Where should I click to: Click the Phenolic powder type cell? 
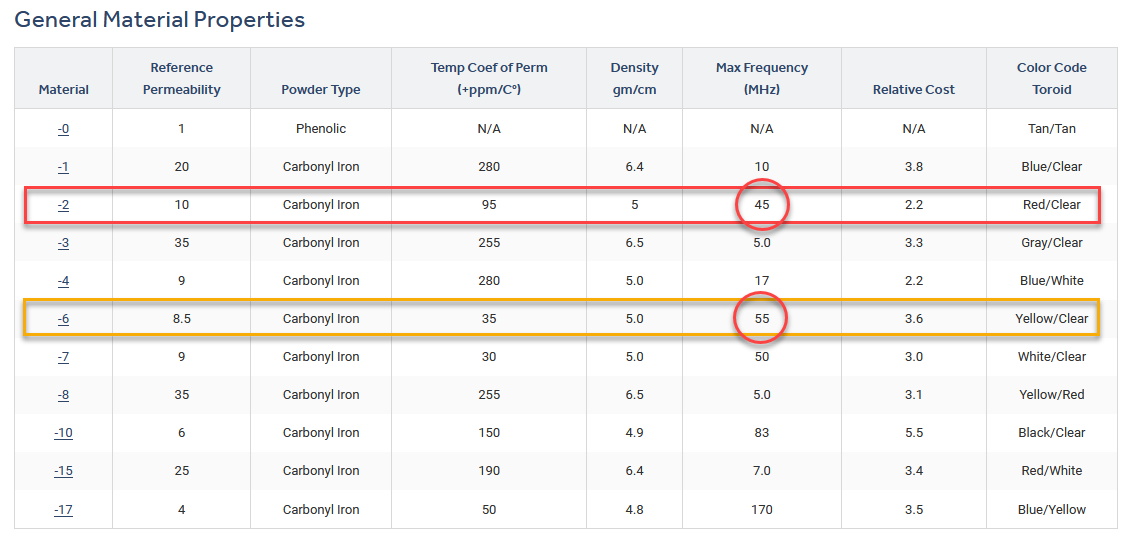click(321, 129)
